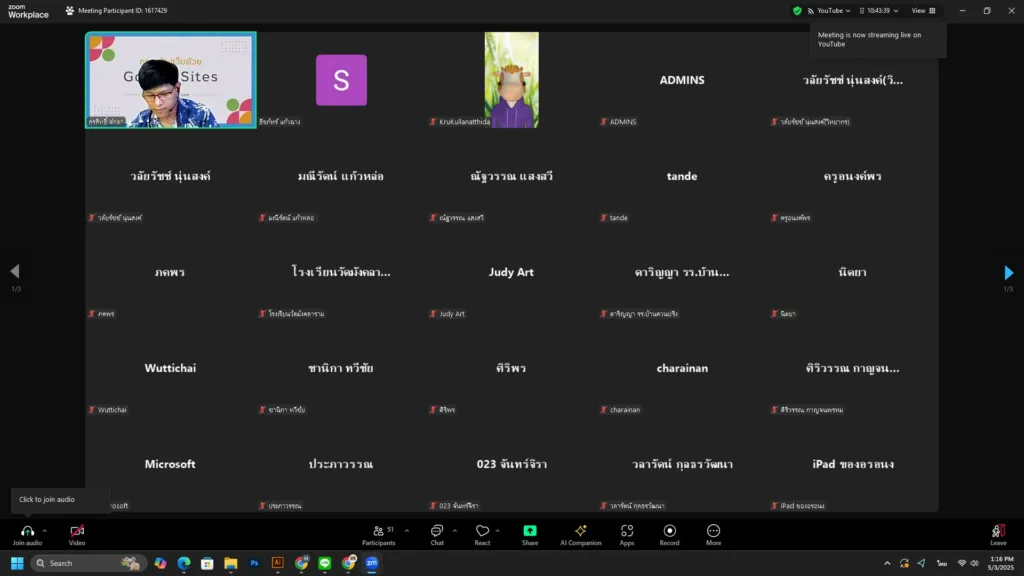
Task: Open the Chat panel
Action: pyautogui.click(x=437, y=533)
